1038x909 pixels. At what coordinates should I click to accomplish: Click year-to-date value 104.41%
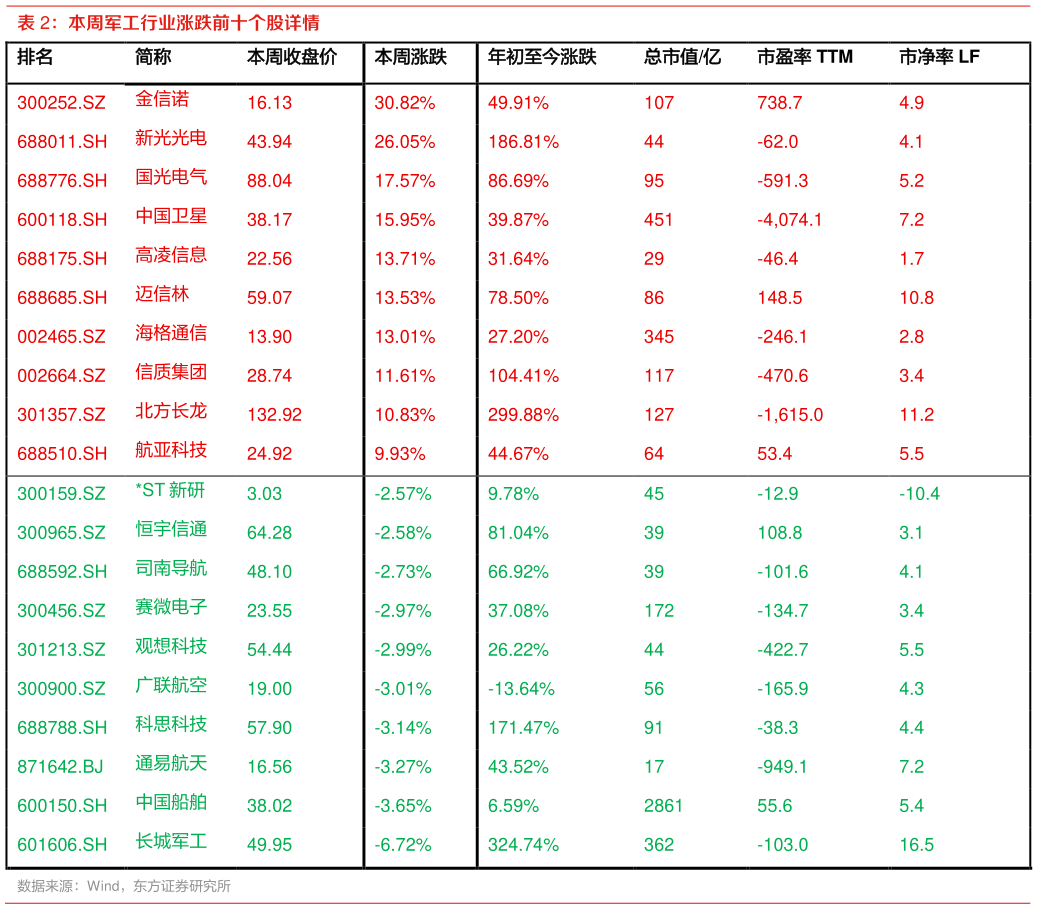(x=523, y=377)
